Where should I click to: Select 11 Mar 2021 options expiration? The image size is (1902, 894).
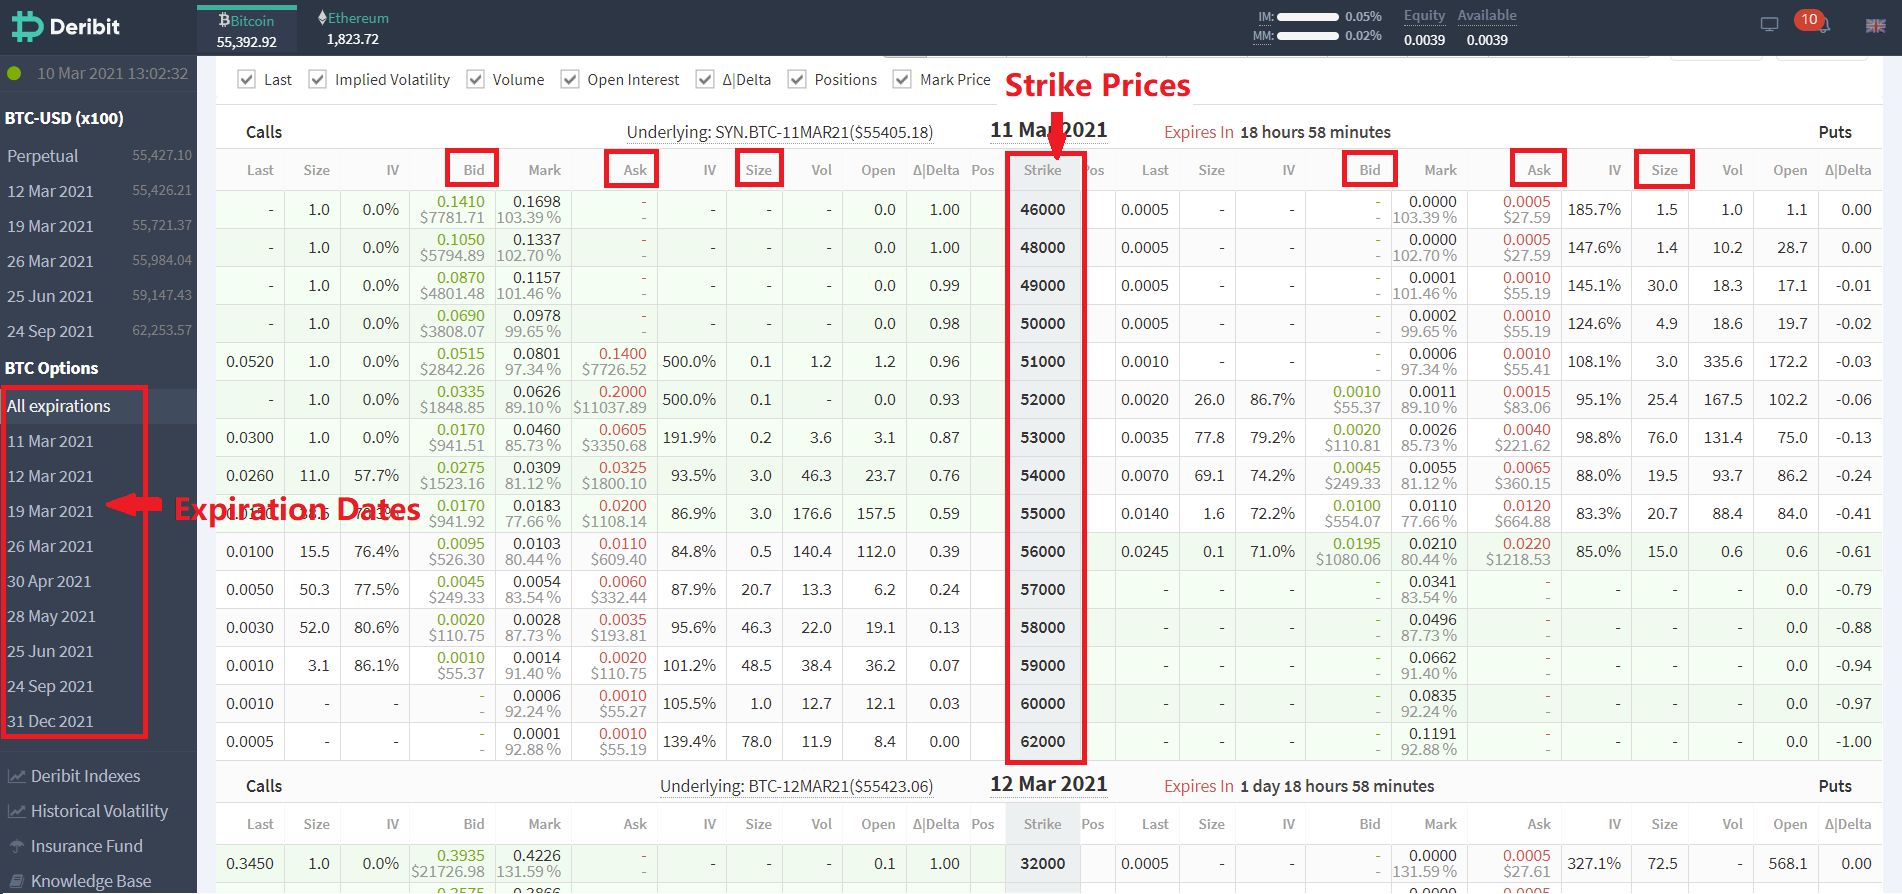point(50,441)
